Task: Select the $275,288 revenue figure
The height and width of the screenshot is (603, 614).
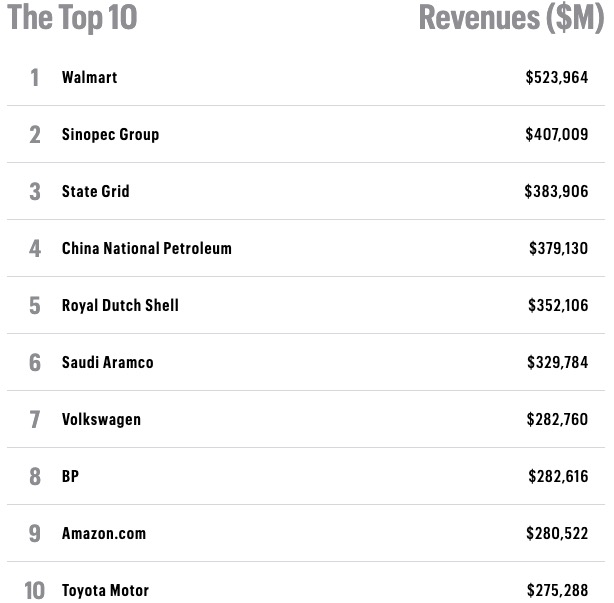Action: click(557, 590)
